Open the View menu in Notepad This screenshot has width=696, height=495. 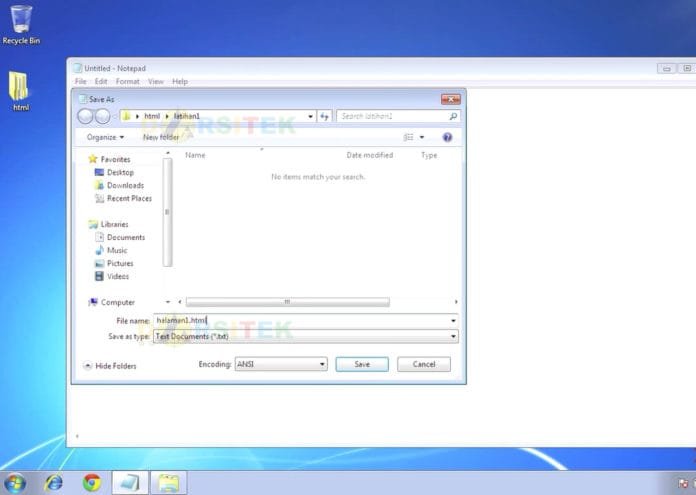point(156,81)
